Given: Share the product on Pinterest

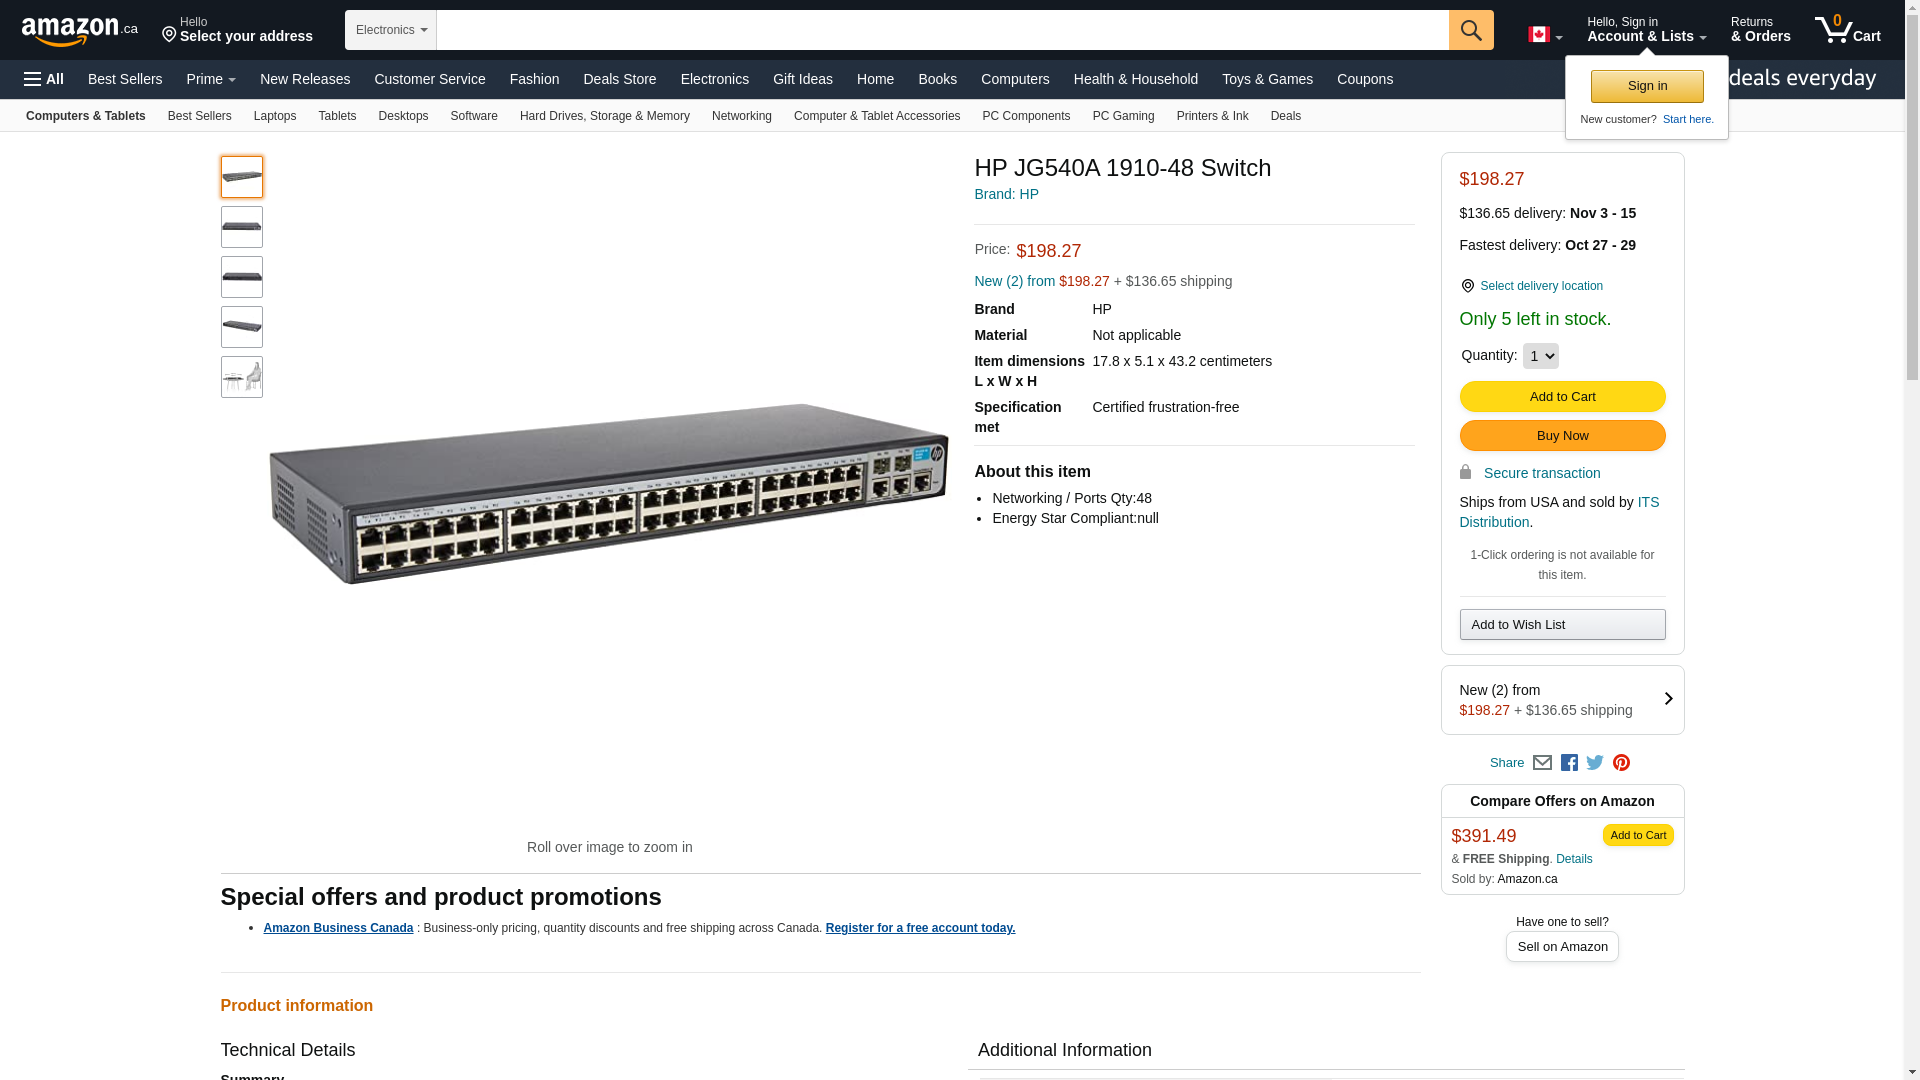Looking at the screenshot, I should (1621, 763).
